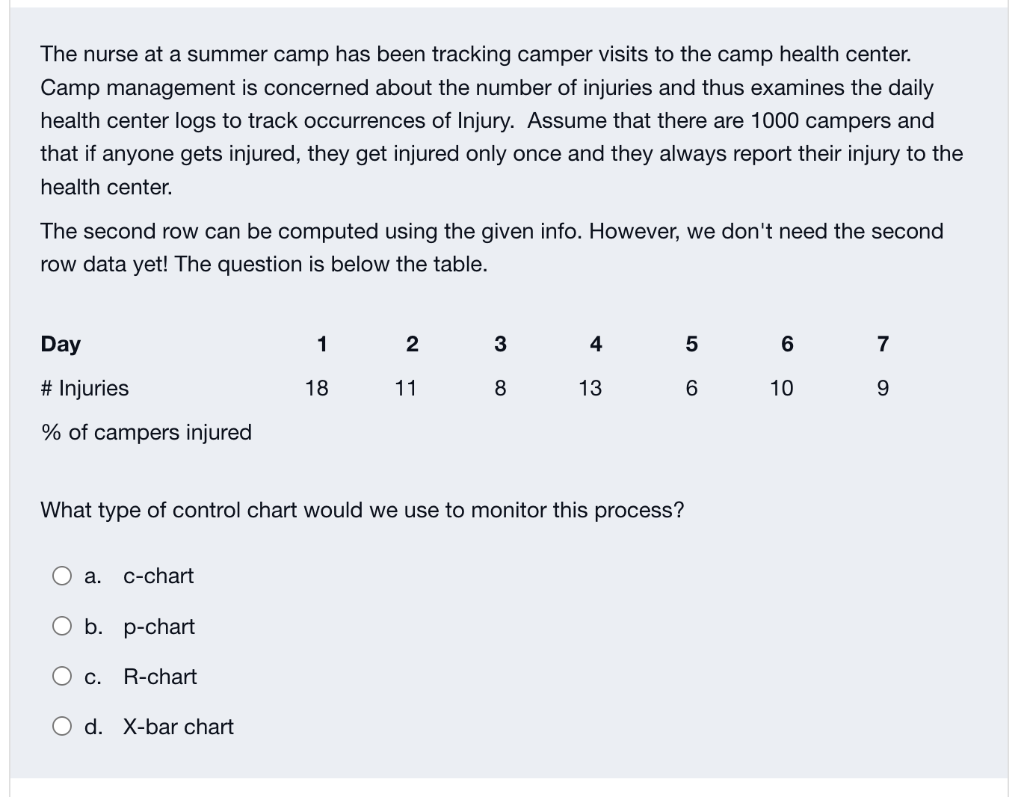The width and height of the screenshot is (1024, 797).
Task: Select the c-chart radio button
Action: coord(61,576)
